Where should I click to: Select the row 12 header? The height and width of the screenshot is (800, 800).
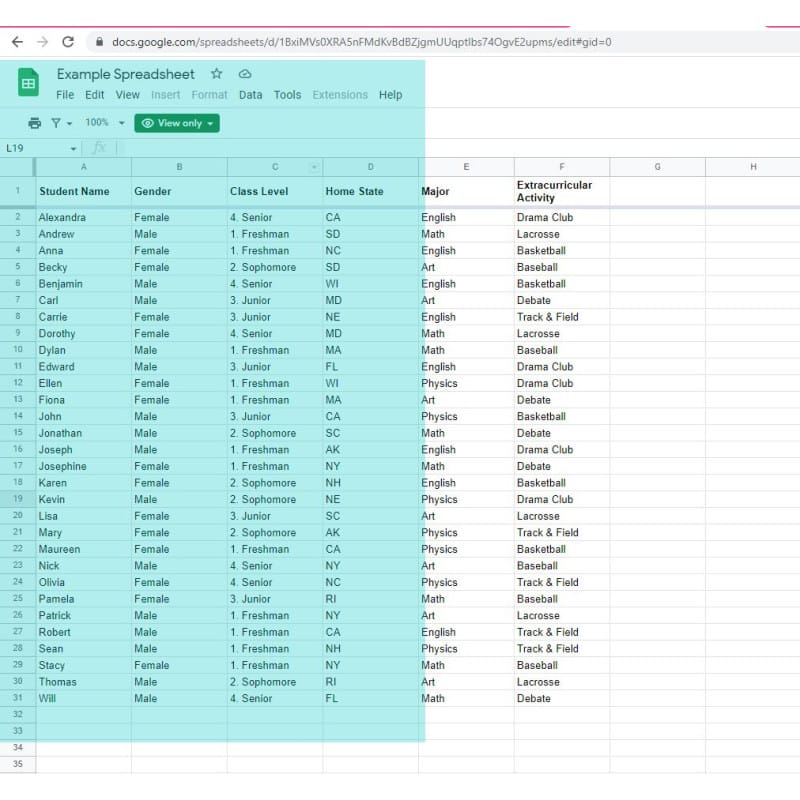[x=18, y=383]
